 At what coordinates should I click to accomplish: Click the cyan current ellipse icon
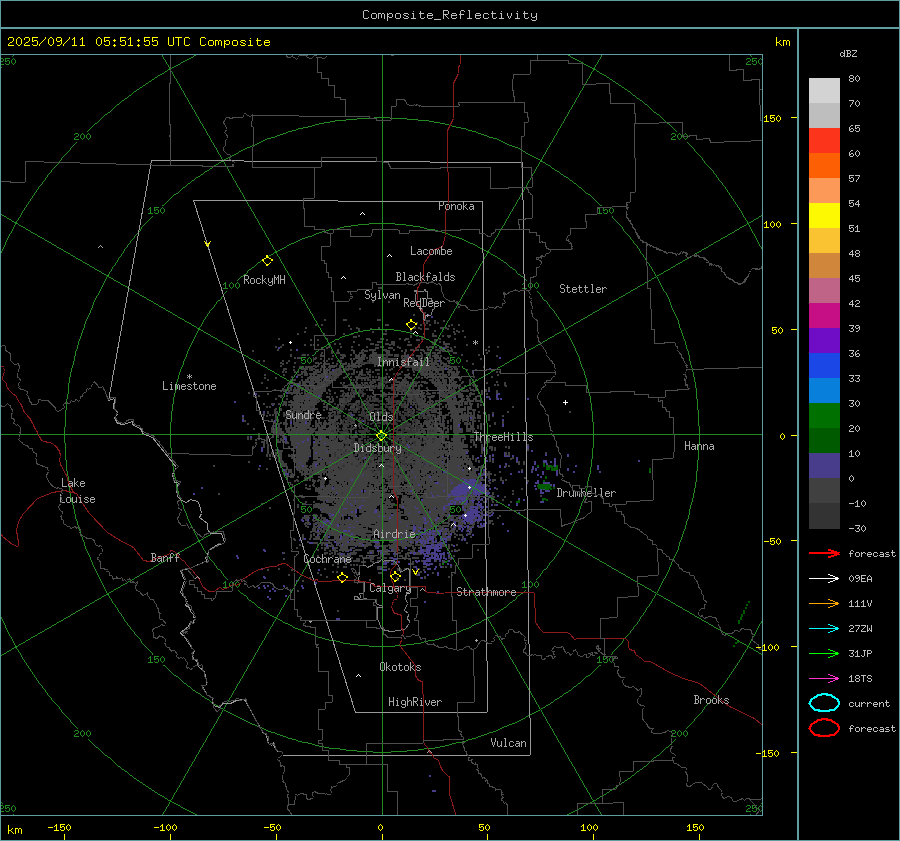(824, 703)
